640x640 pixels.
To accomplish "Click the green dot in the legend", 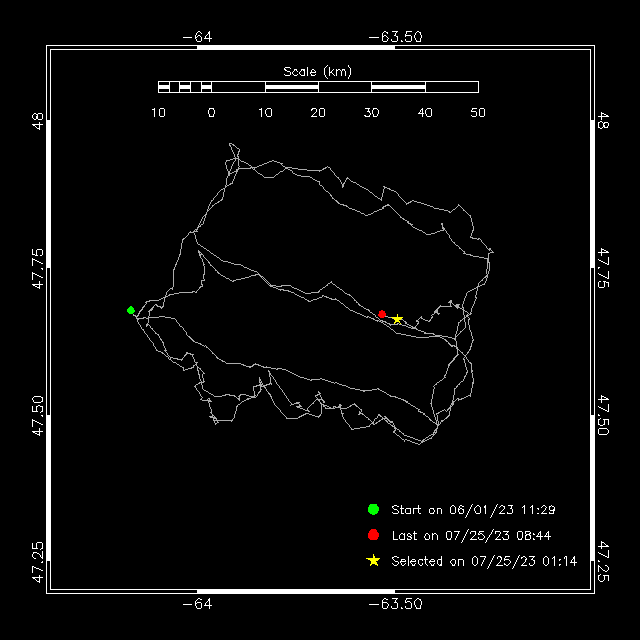I will 373,509.
